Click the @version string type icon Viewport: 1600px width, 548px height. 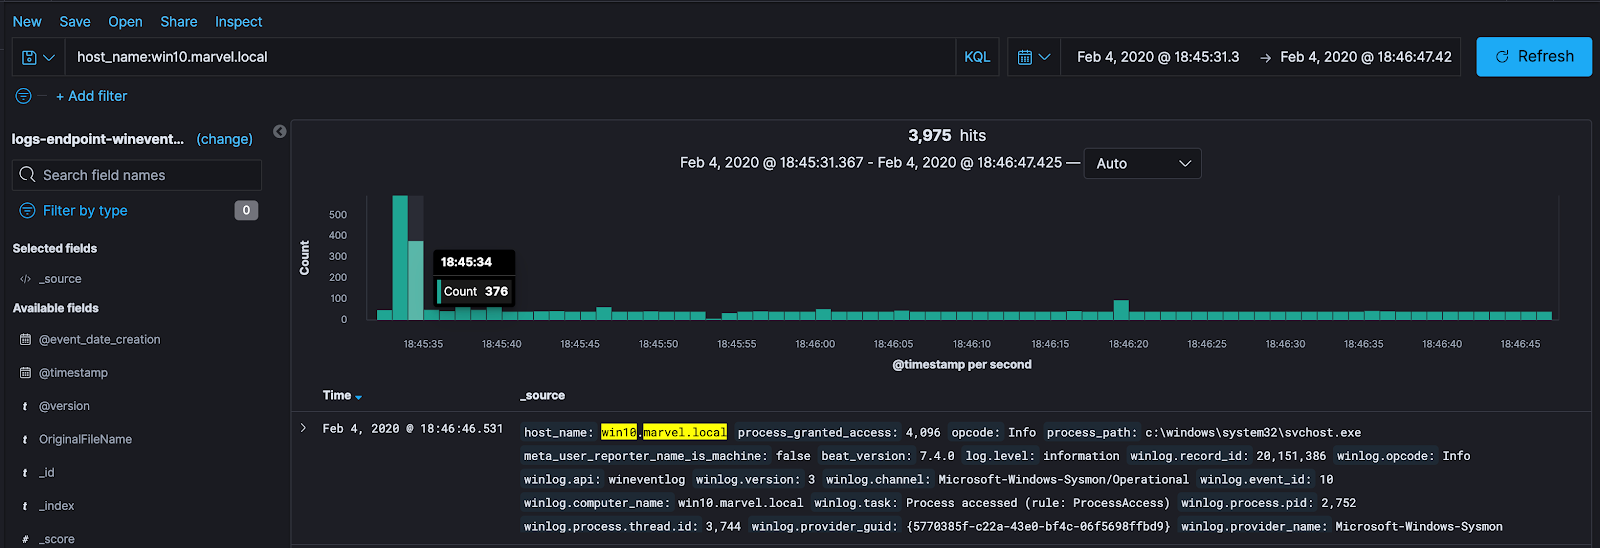click(25, 406)
